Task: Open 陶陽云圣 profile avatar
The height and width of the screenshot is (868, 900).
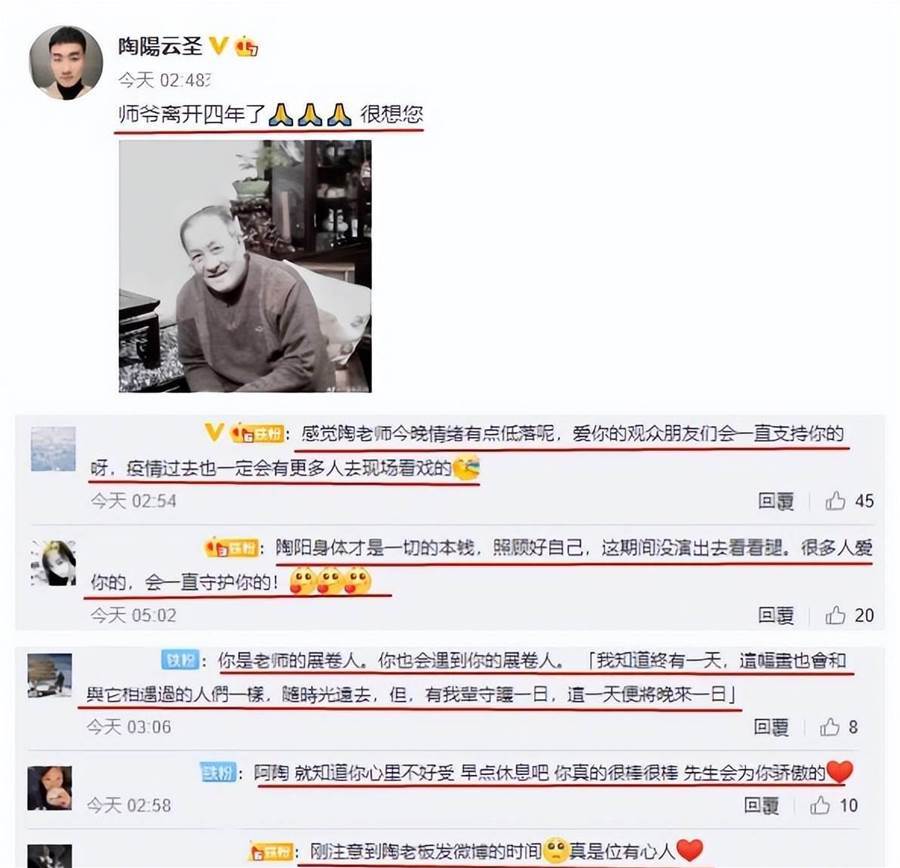Action: click(65, 63)
